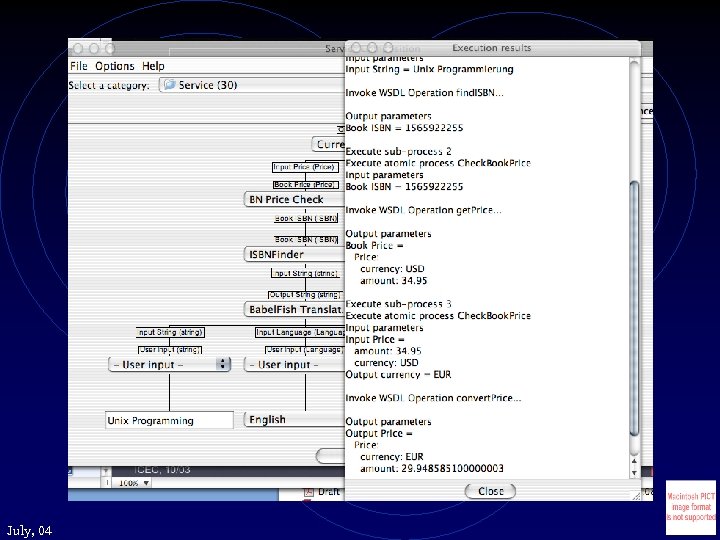Click the Execution results window title bar

pyautogui.click(x=492, y=48)
